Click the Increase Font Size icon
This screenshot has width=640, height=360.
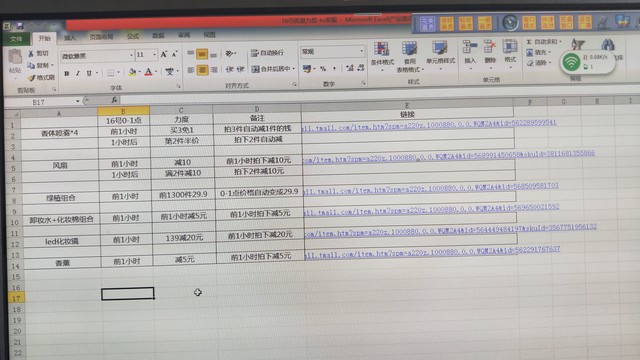pos(164,54)
